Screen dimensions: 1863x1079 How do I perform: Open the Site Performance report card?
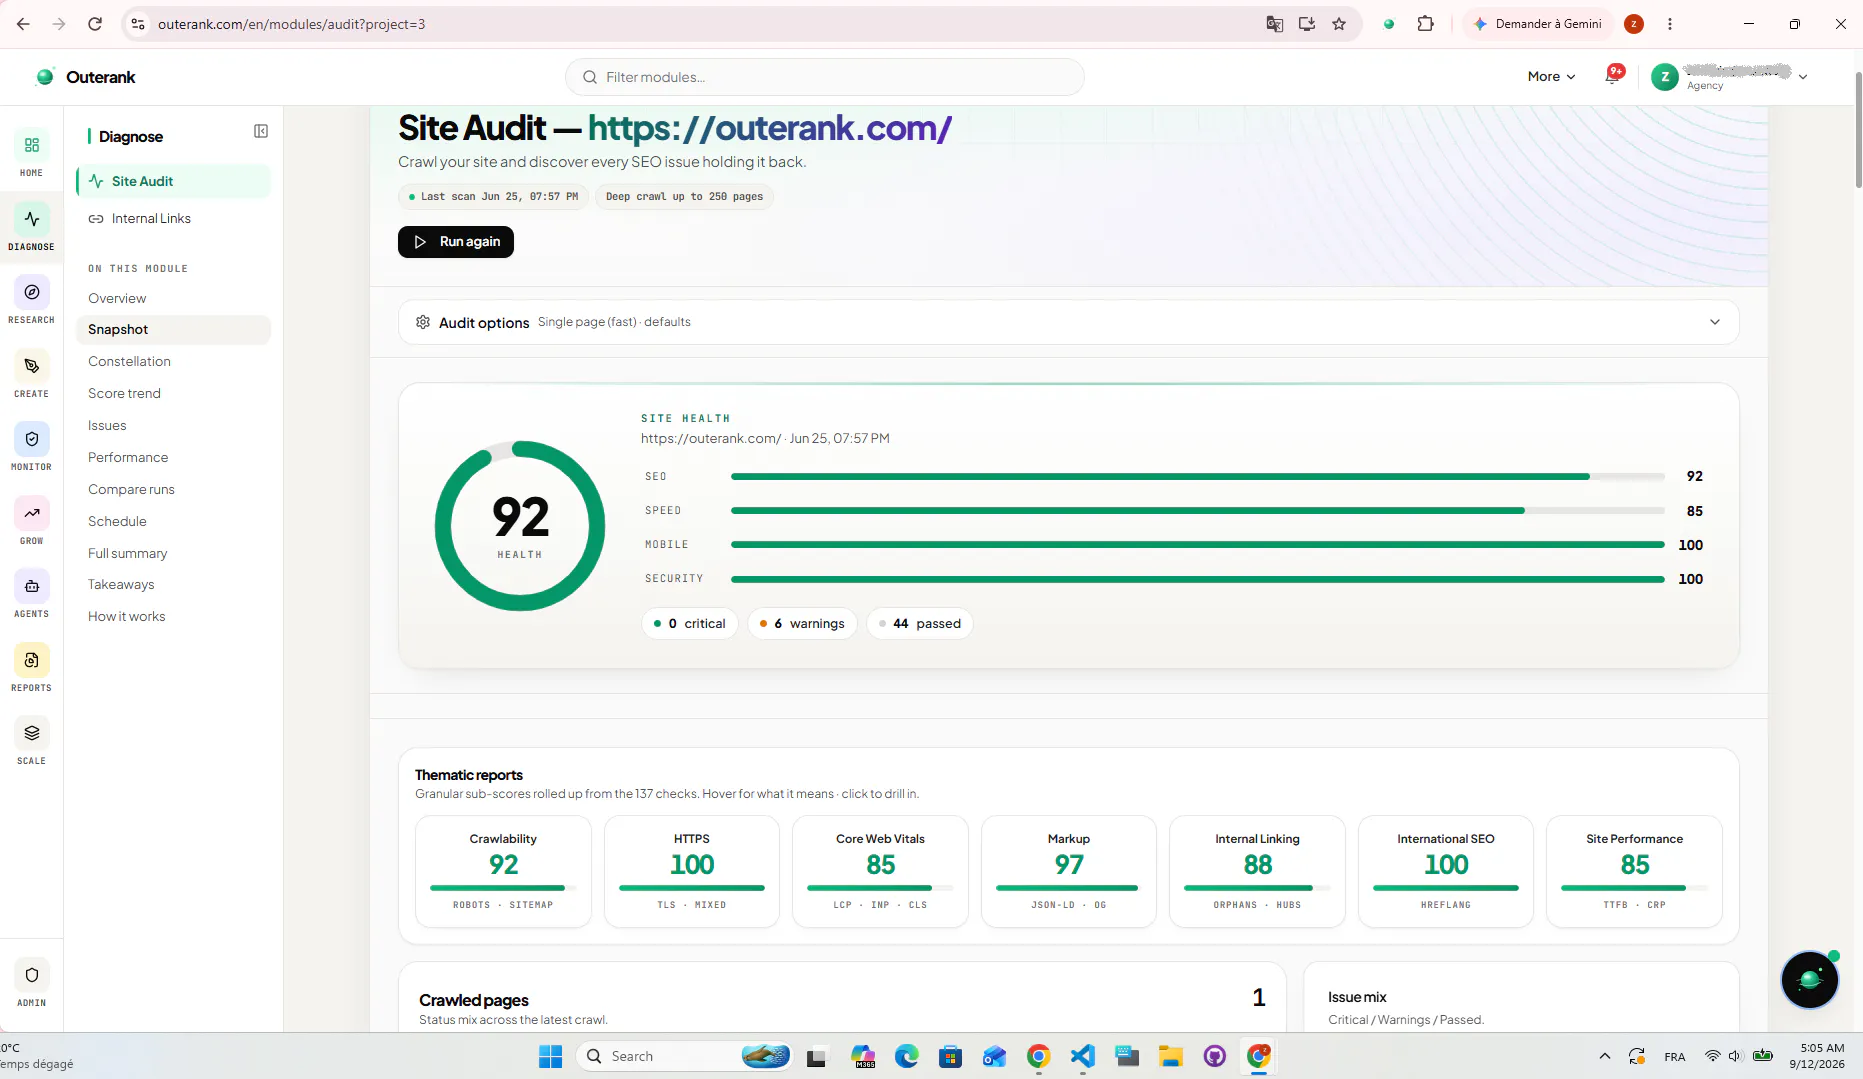tap(1634, 872)
